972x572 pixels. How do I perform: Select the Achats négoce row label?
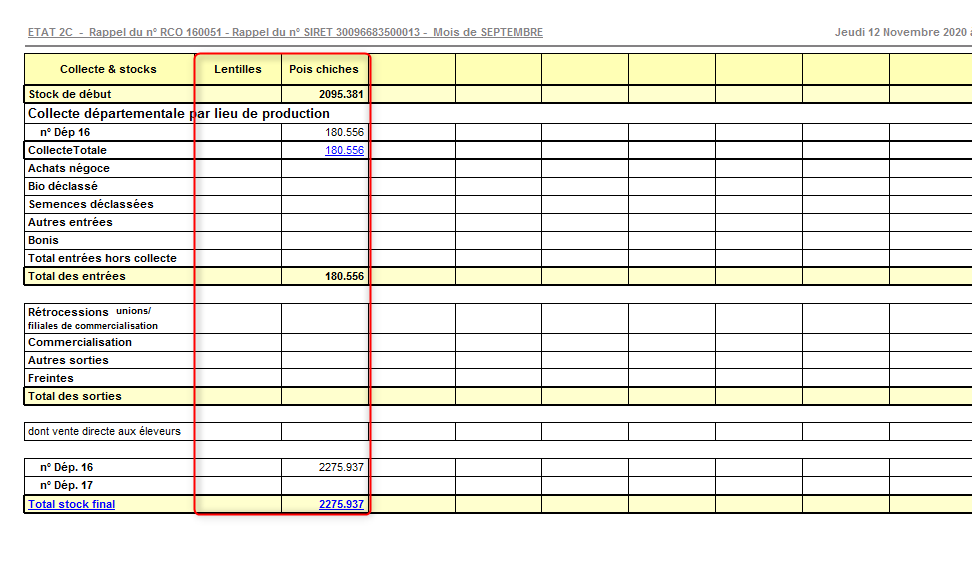click(69, 168)
